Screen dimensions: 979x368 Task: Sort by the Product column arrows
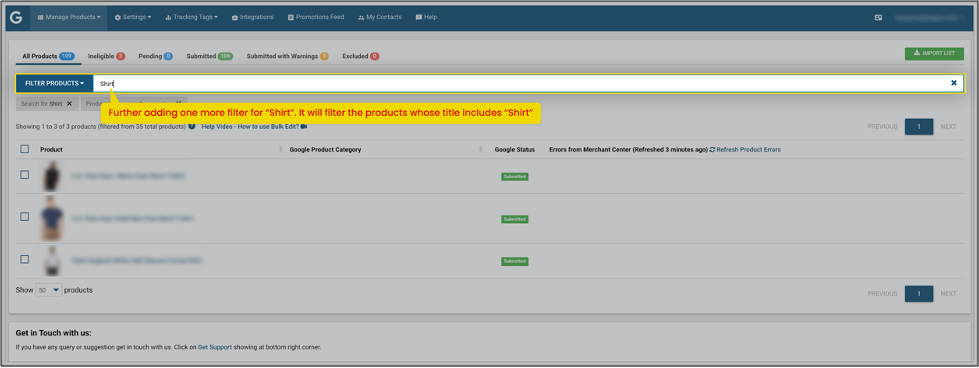(280, 150)
